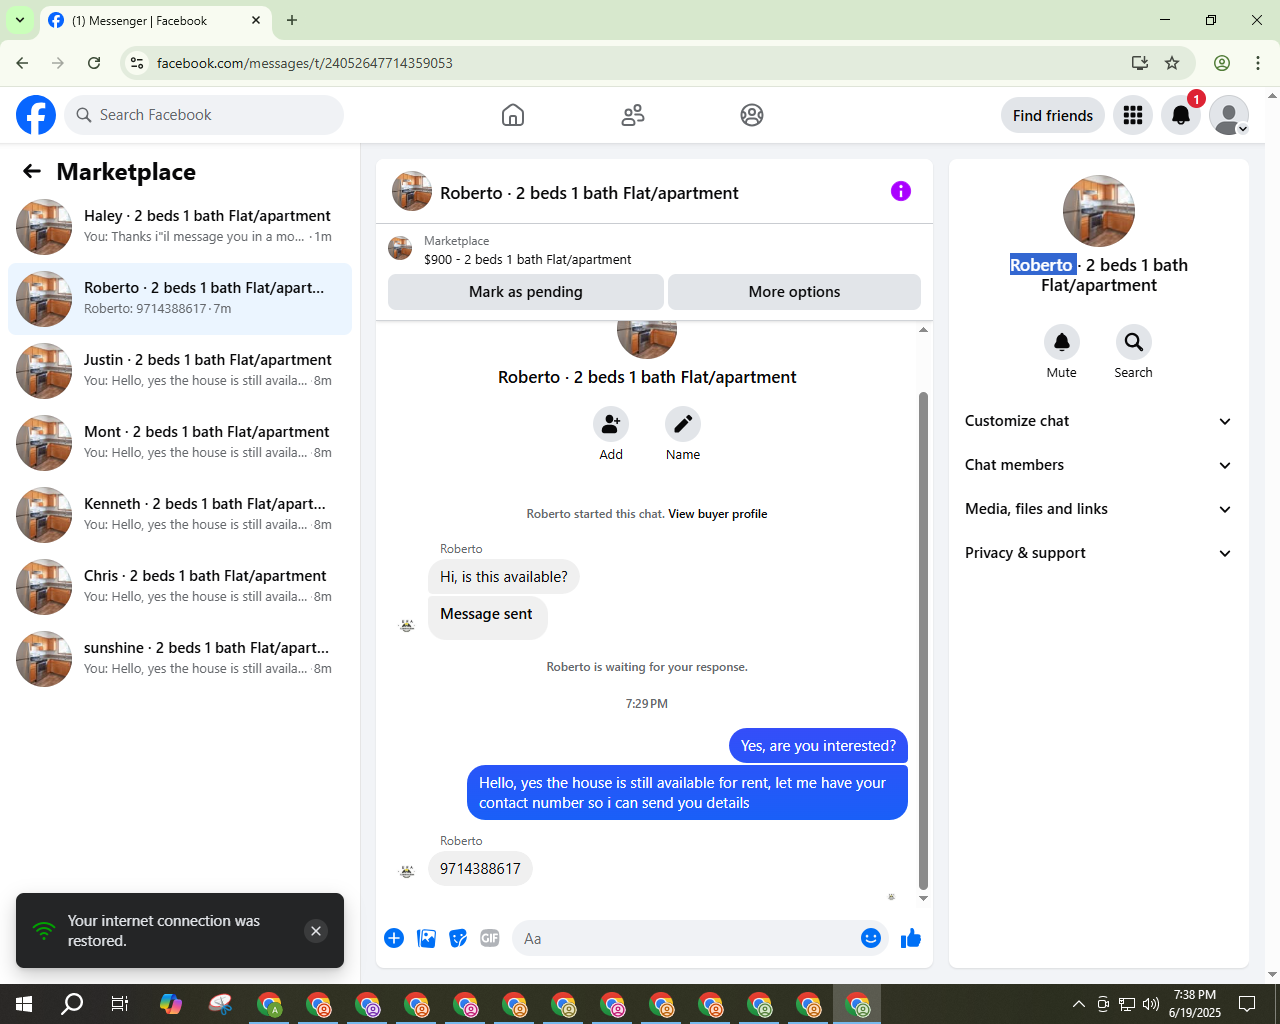The image size is (1280, 1024).
Task: Click the Search Facebook field
Action: coord(204,115)
